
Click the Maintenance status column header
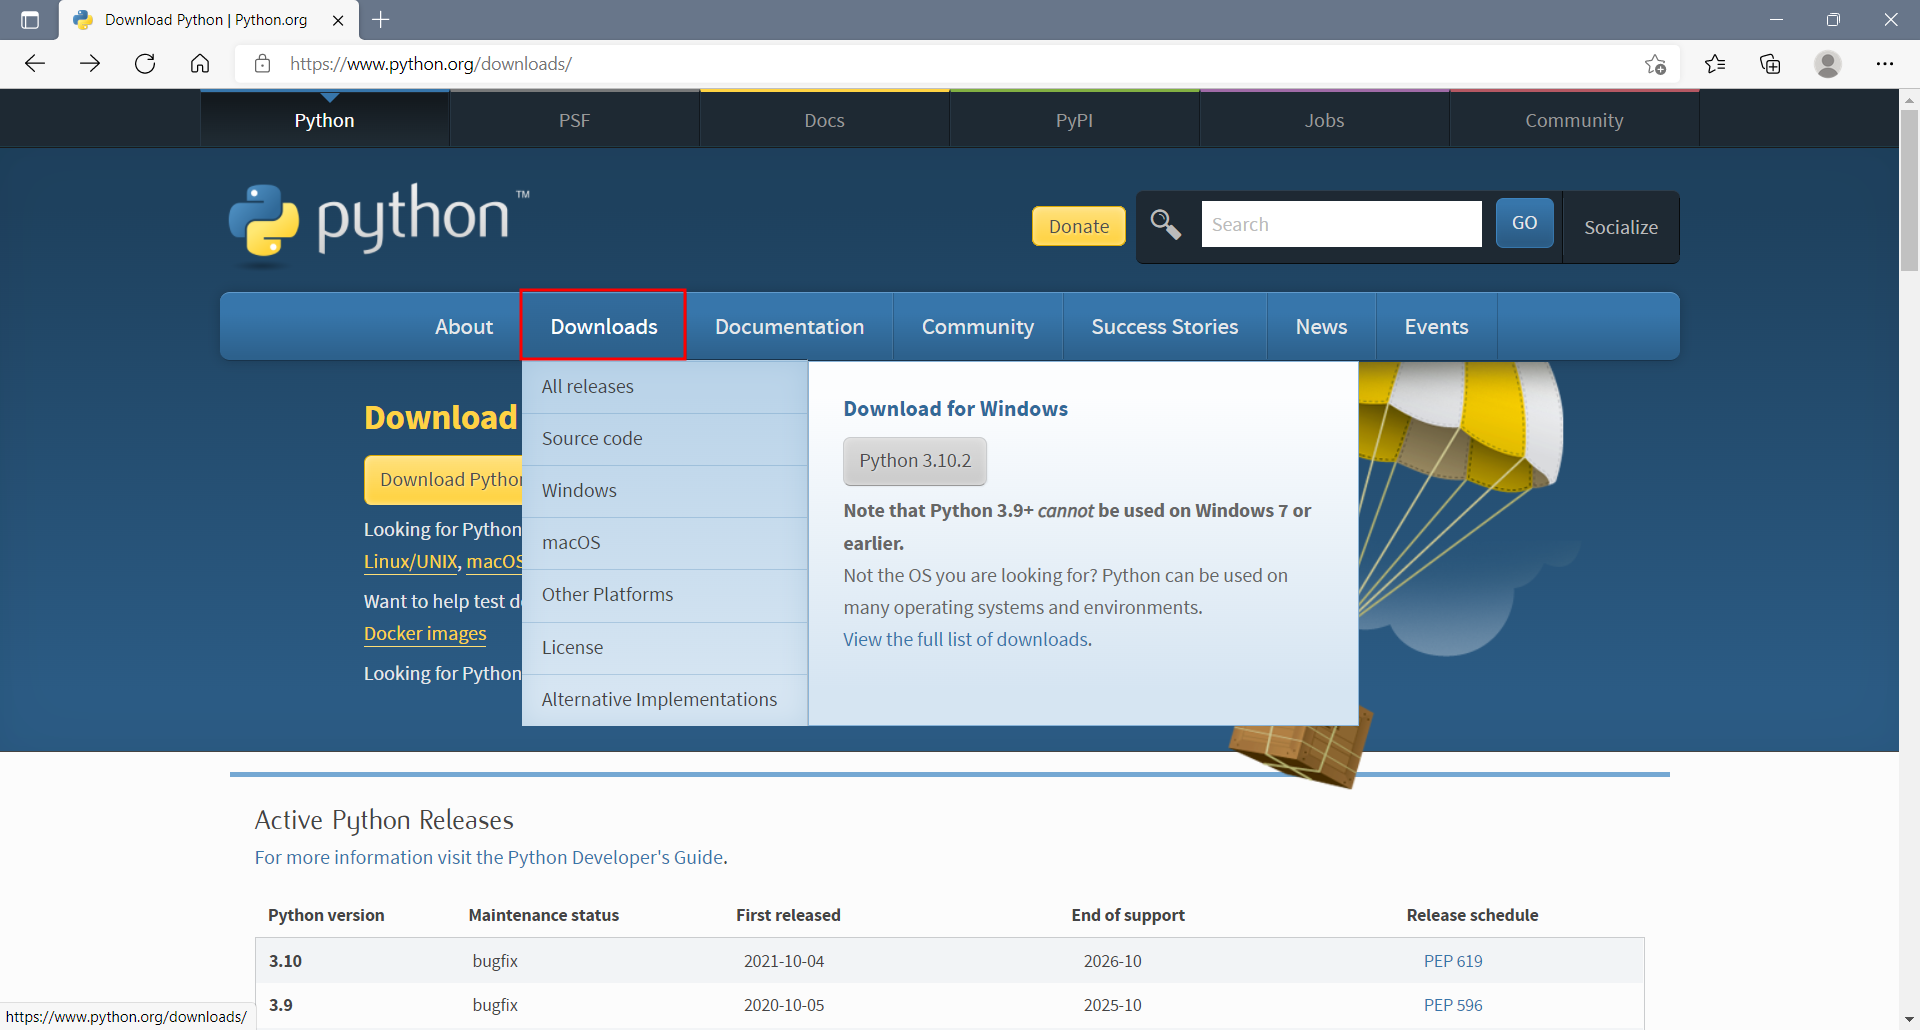[x=544, y=915]
